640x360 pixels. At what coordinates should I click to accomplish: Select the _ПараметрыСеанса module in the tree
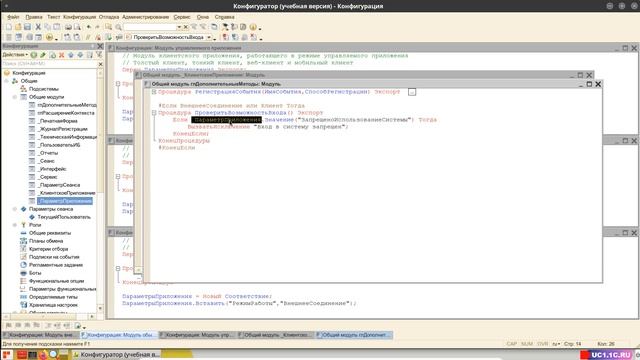(60, 185)
